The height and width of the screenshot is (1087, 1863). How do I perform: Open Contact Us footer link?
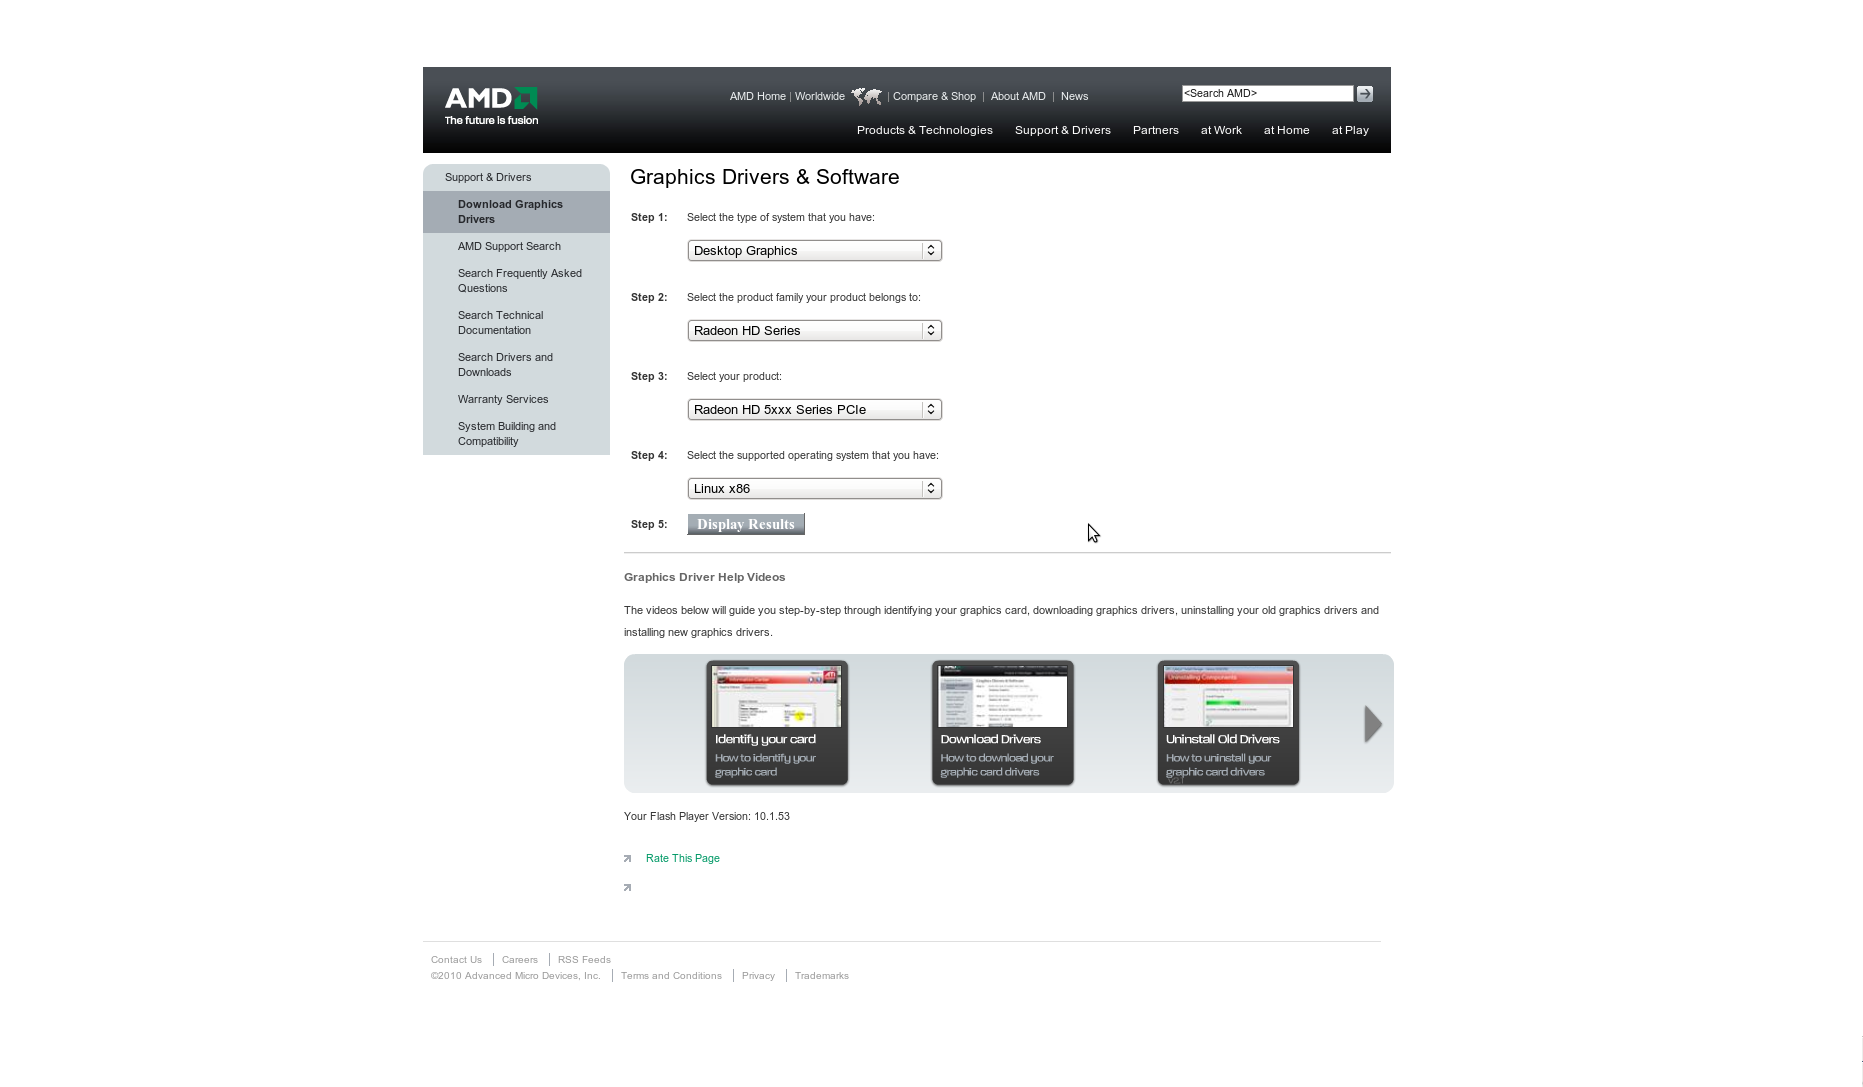[456, 959]
